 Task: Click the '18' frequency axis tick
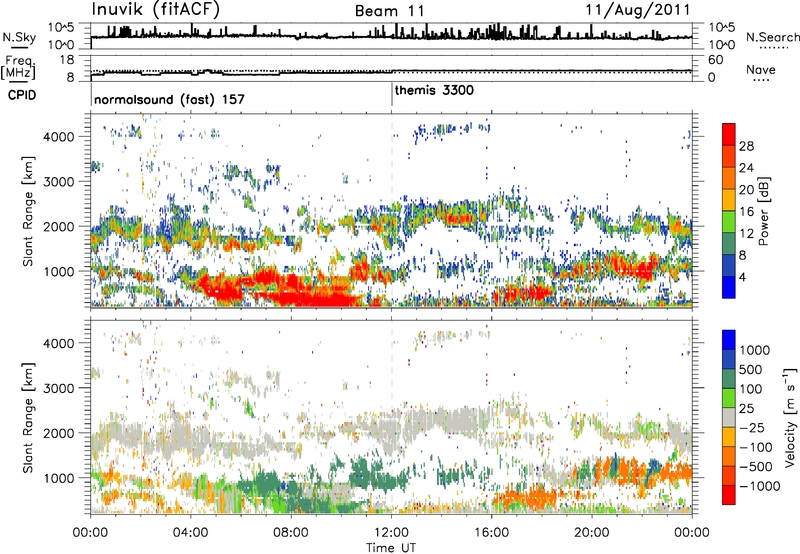tap(67, 60)
